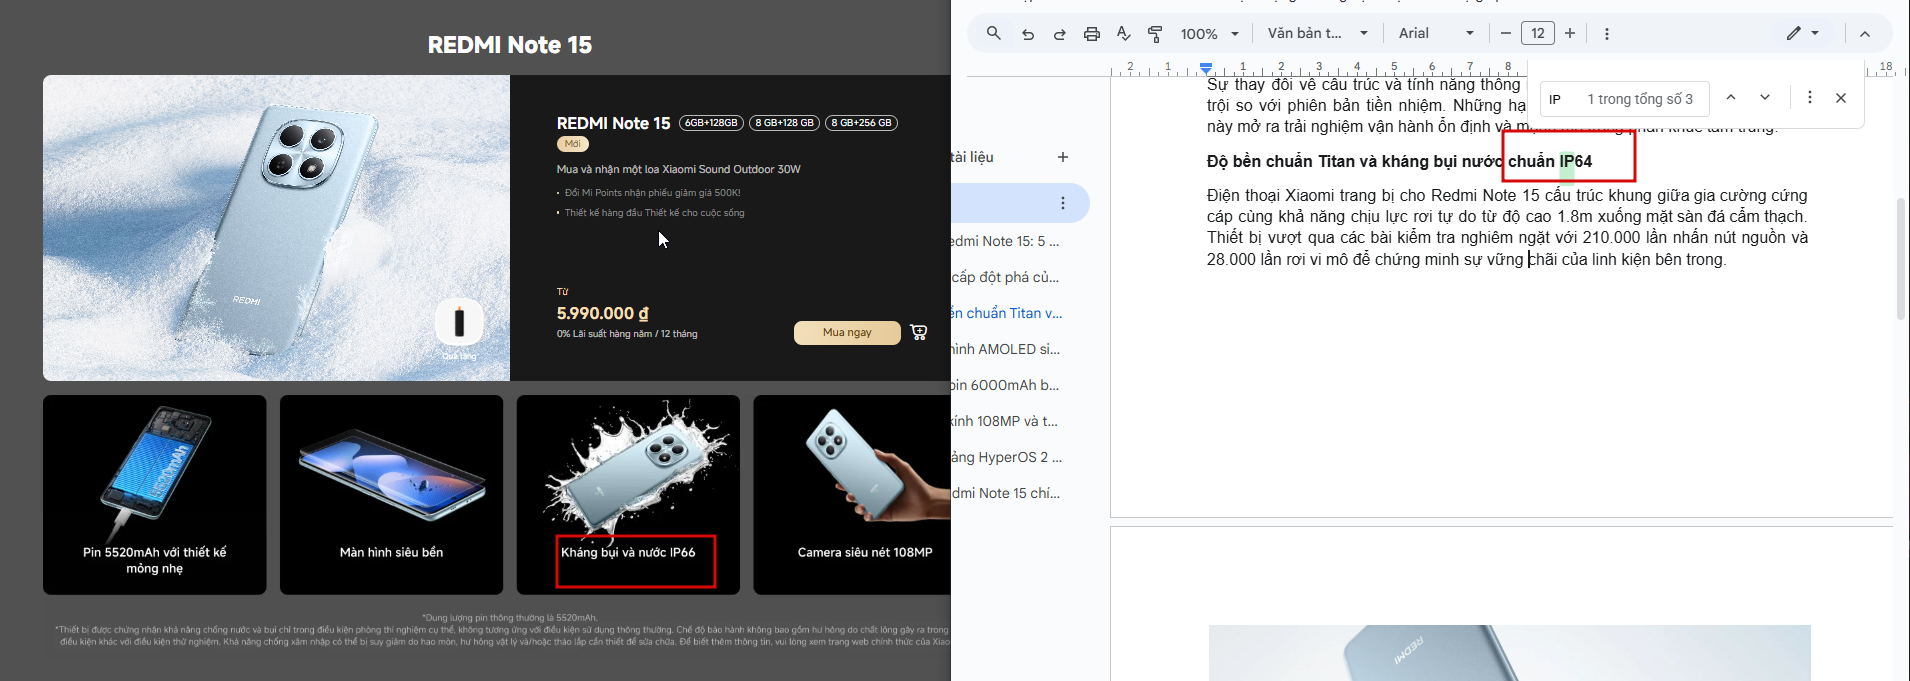Select the 8 GB+256 GB storage option
Screen dimensions: 1910x681
861,123
